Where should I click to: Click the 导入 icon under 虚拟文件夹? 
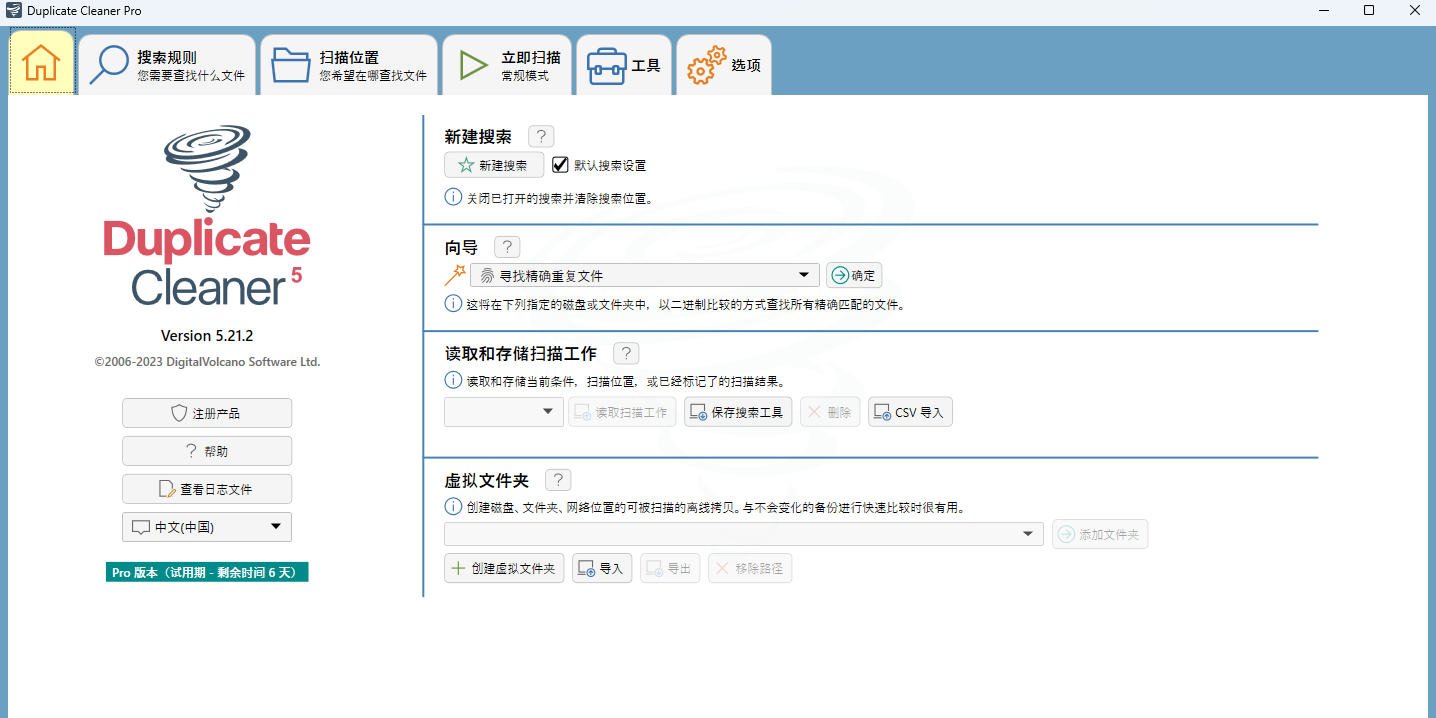pos(588,567)
